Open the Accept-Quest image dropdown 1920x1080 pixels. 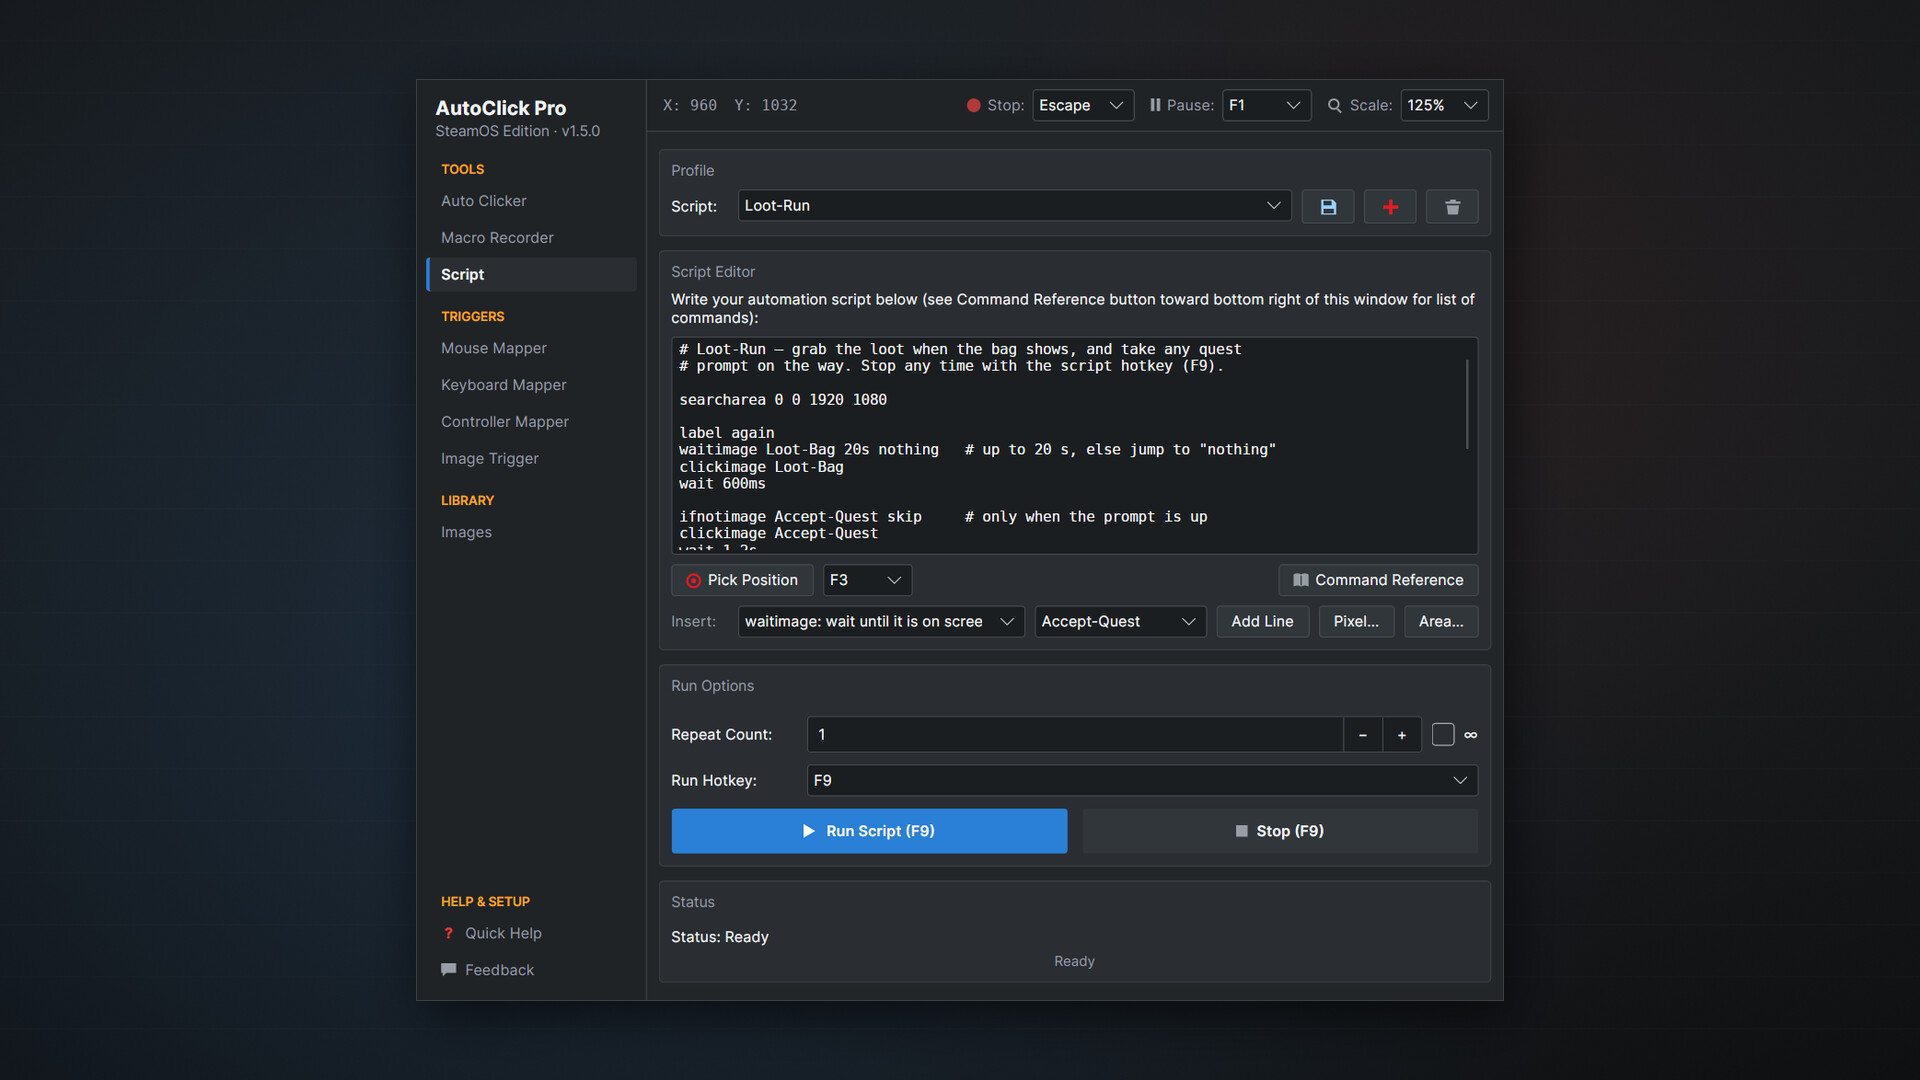[1120, 622]
